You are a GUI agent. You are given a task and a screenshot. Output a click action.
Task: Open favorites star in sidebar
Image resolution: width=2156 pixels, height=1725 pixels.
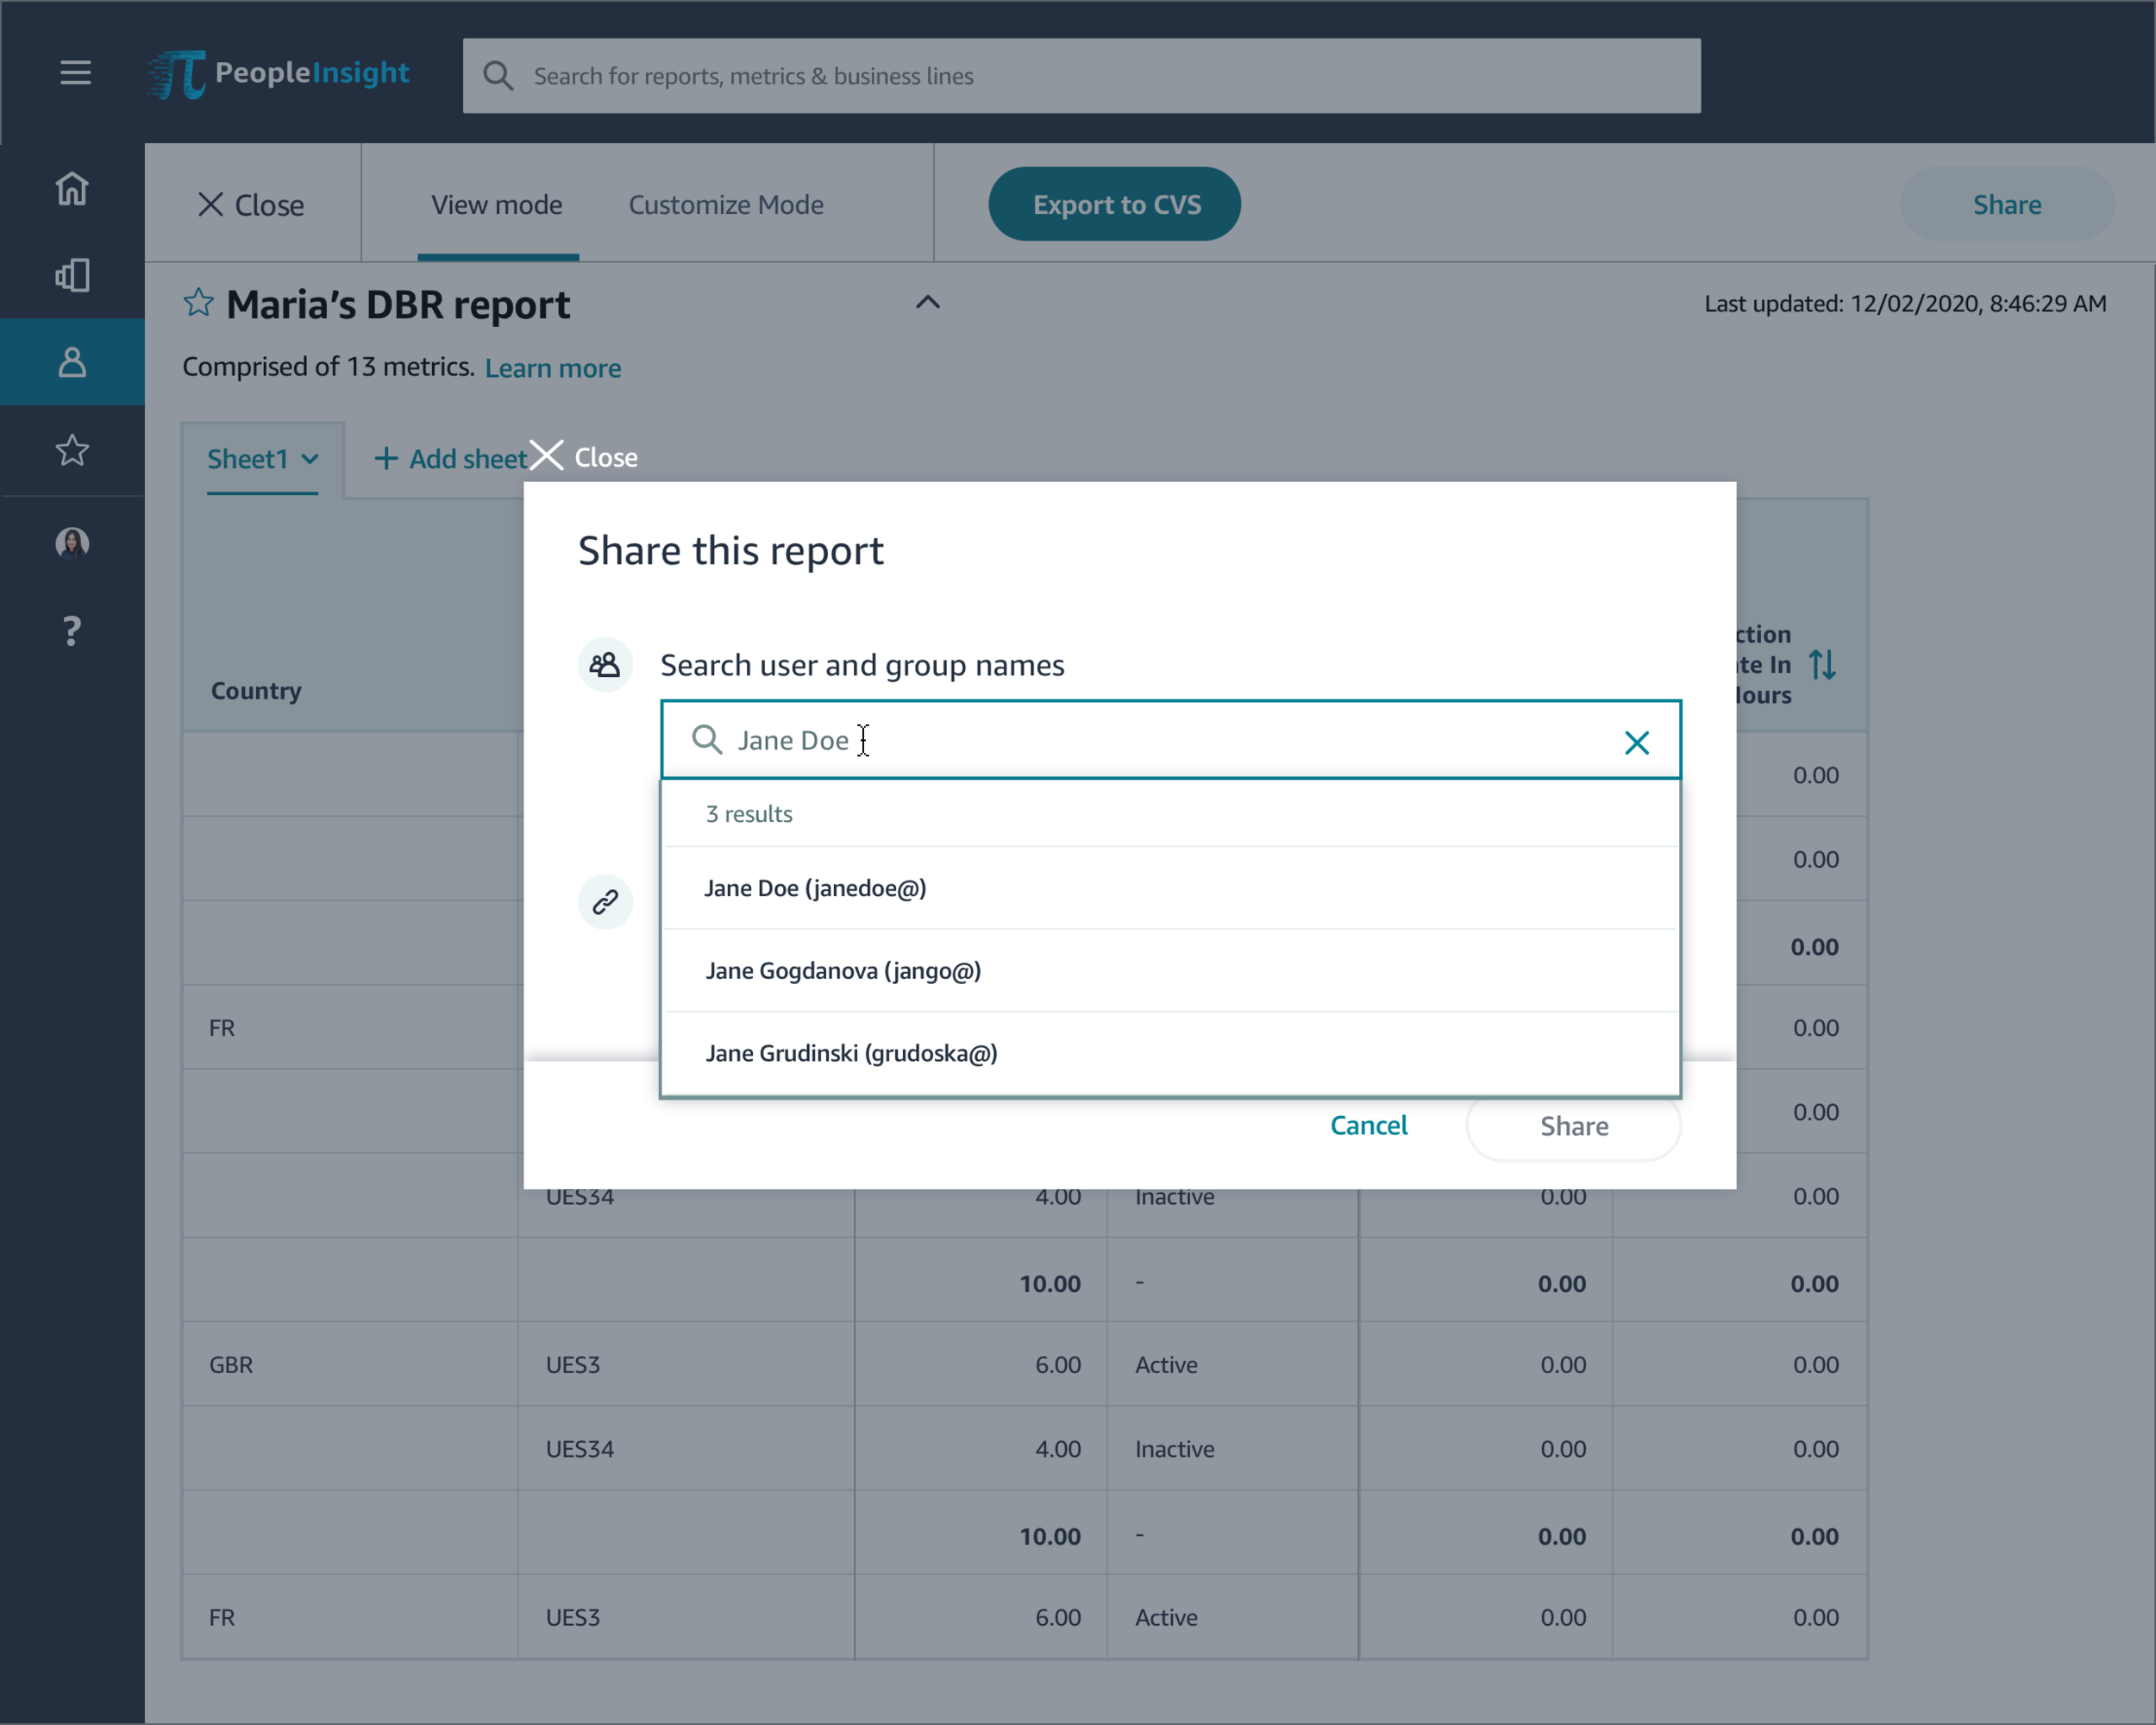click(x=72, y=450)
